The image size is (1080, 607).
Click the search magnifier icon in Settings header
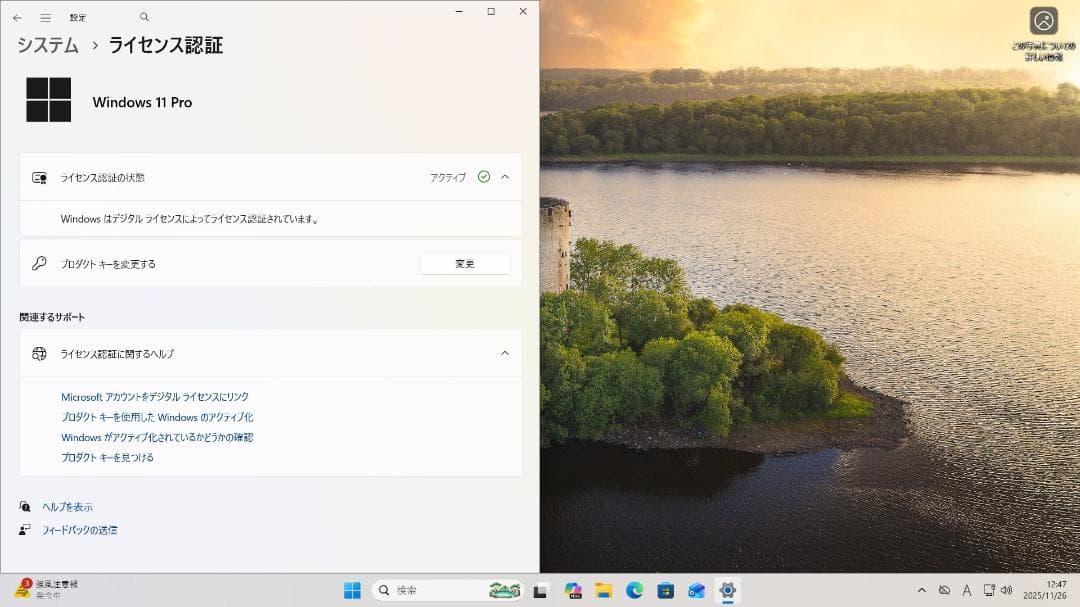(144, 17)
